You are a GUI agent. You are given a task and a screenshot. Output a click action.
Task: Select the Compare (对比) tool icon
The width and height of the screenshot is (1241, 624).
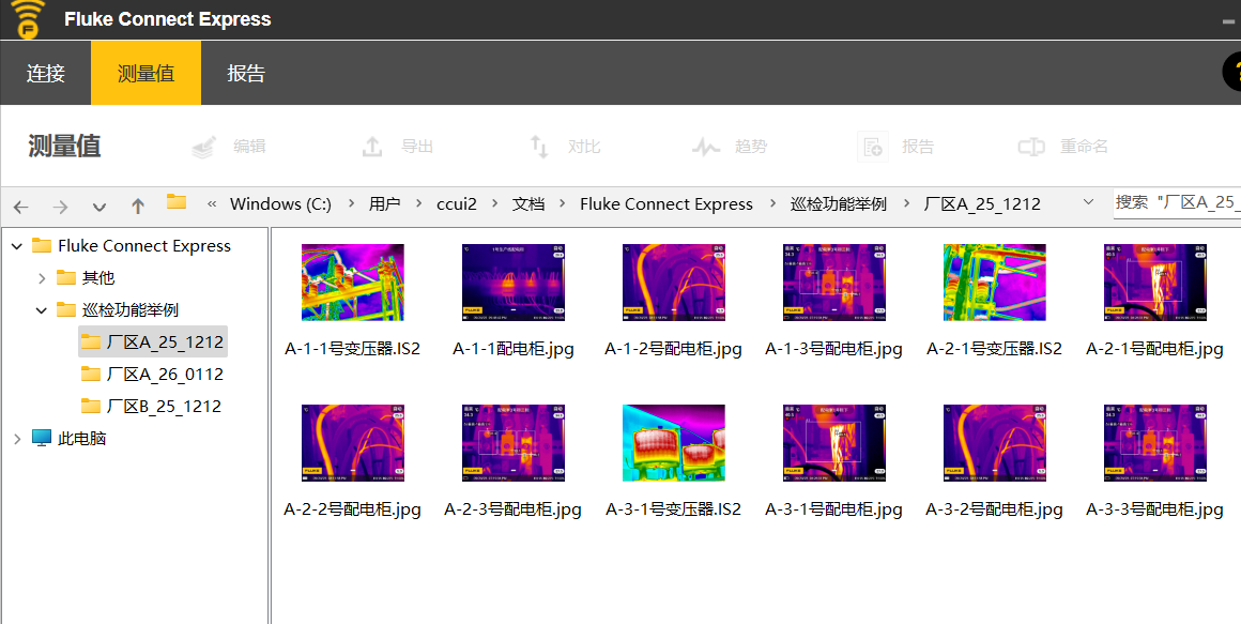pyautogui.click(x=539, y=147)
